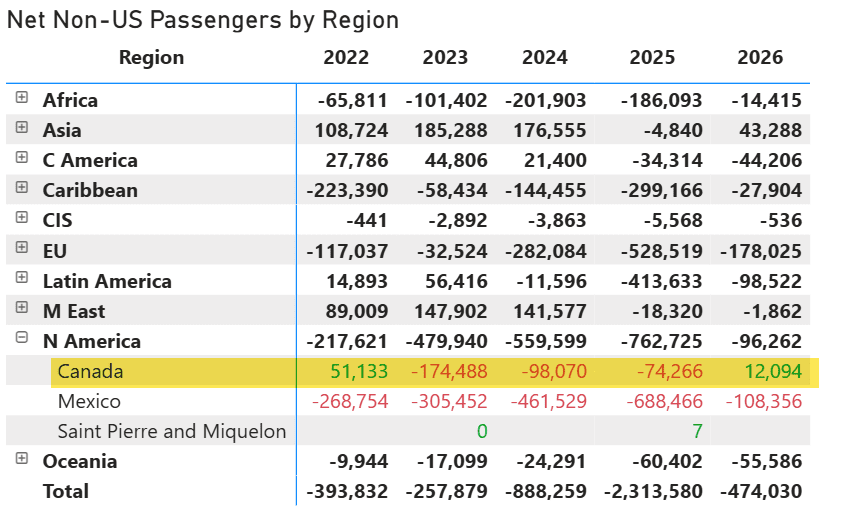This screenshot has height=522, width=844.
Task: Click the 2024 column header
Action: [x=544, y=58]
